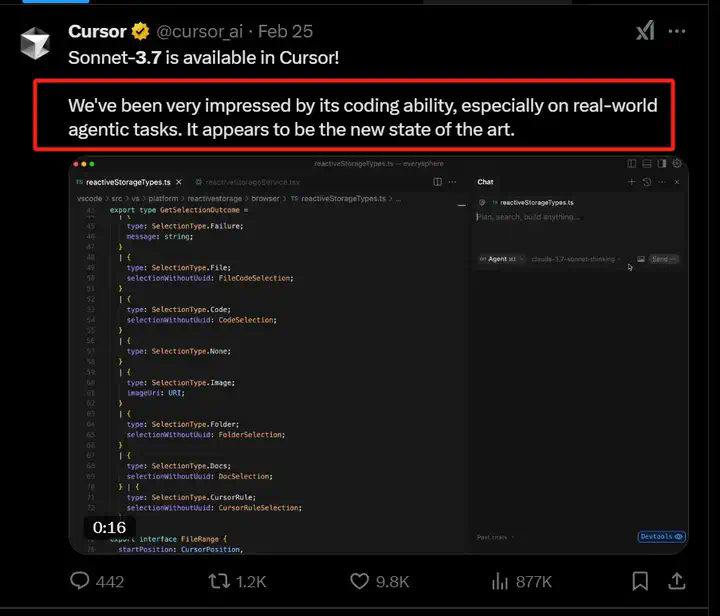Open the @cursor_ai handle link

click(x=199, y=31)
